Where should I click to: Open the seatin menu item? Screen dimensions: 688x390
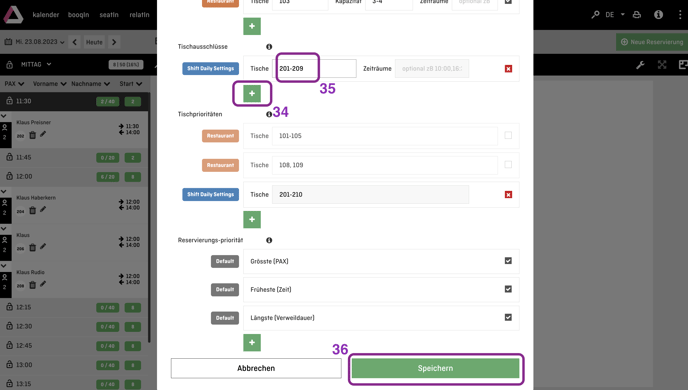click(109, 14)
